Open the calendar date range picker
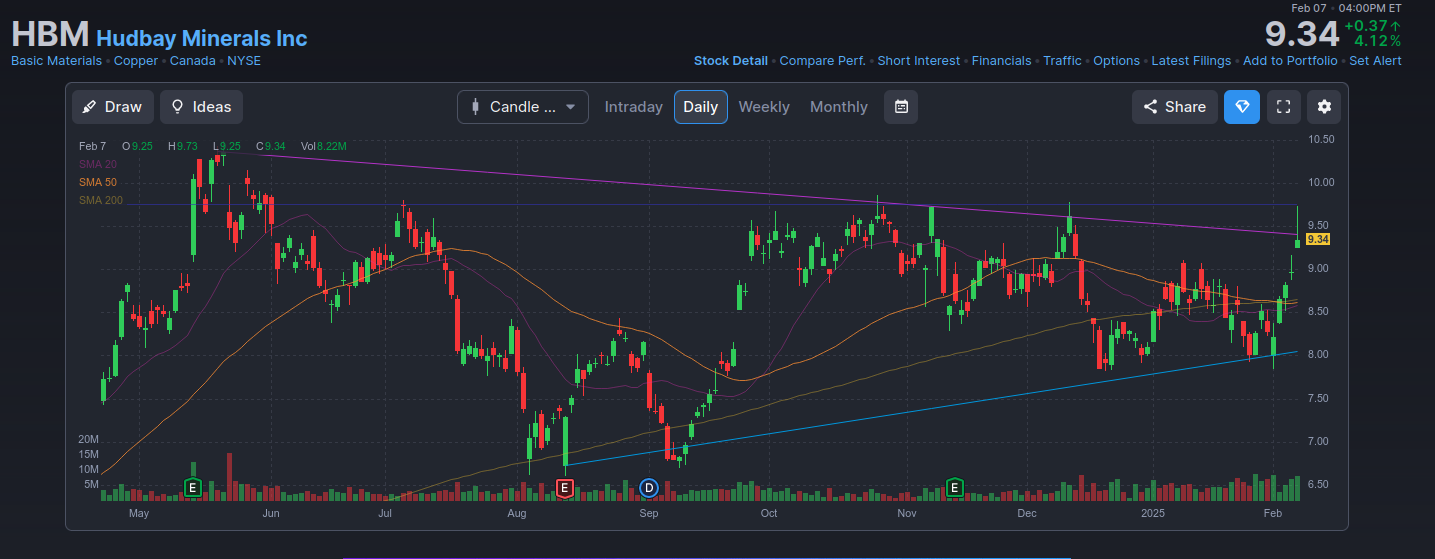The image size is (1435, 559). tap(900, 107)
